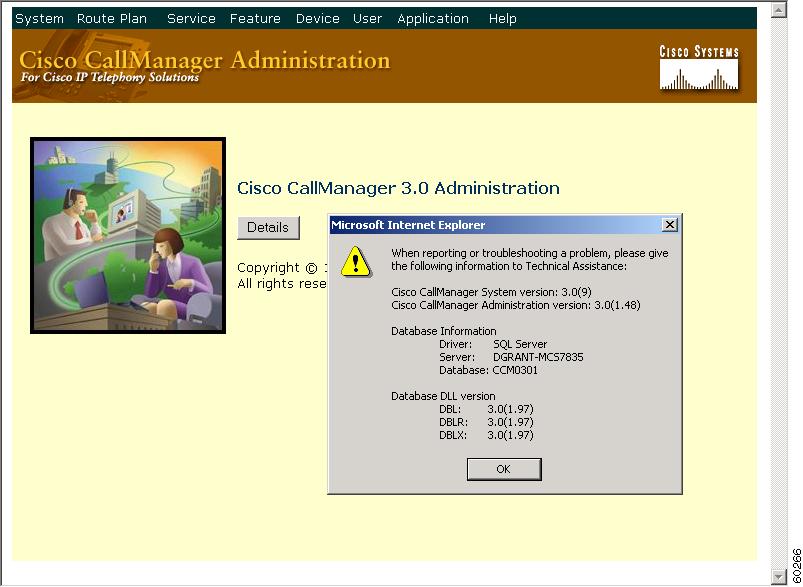Click the DBLX: 3.0(1.97) version line

click(486, 435)
